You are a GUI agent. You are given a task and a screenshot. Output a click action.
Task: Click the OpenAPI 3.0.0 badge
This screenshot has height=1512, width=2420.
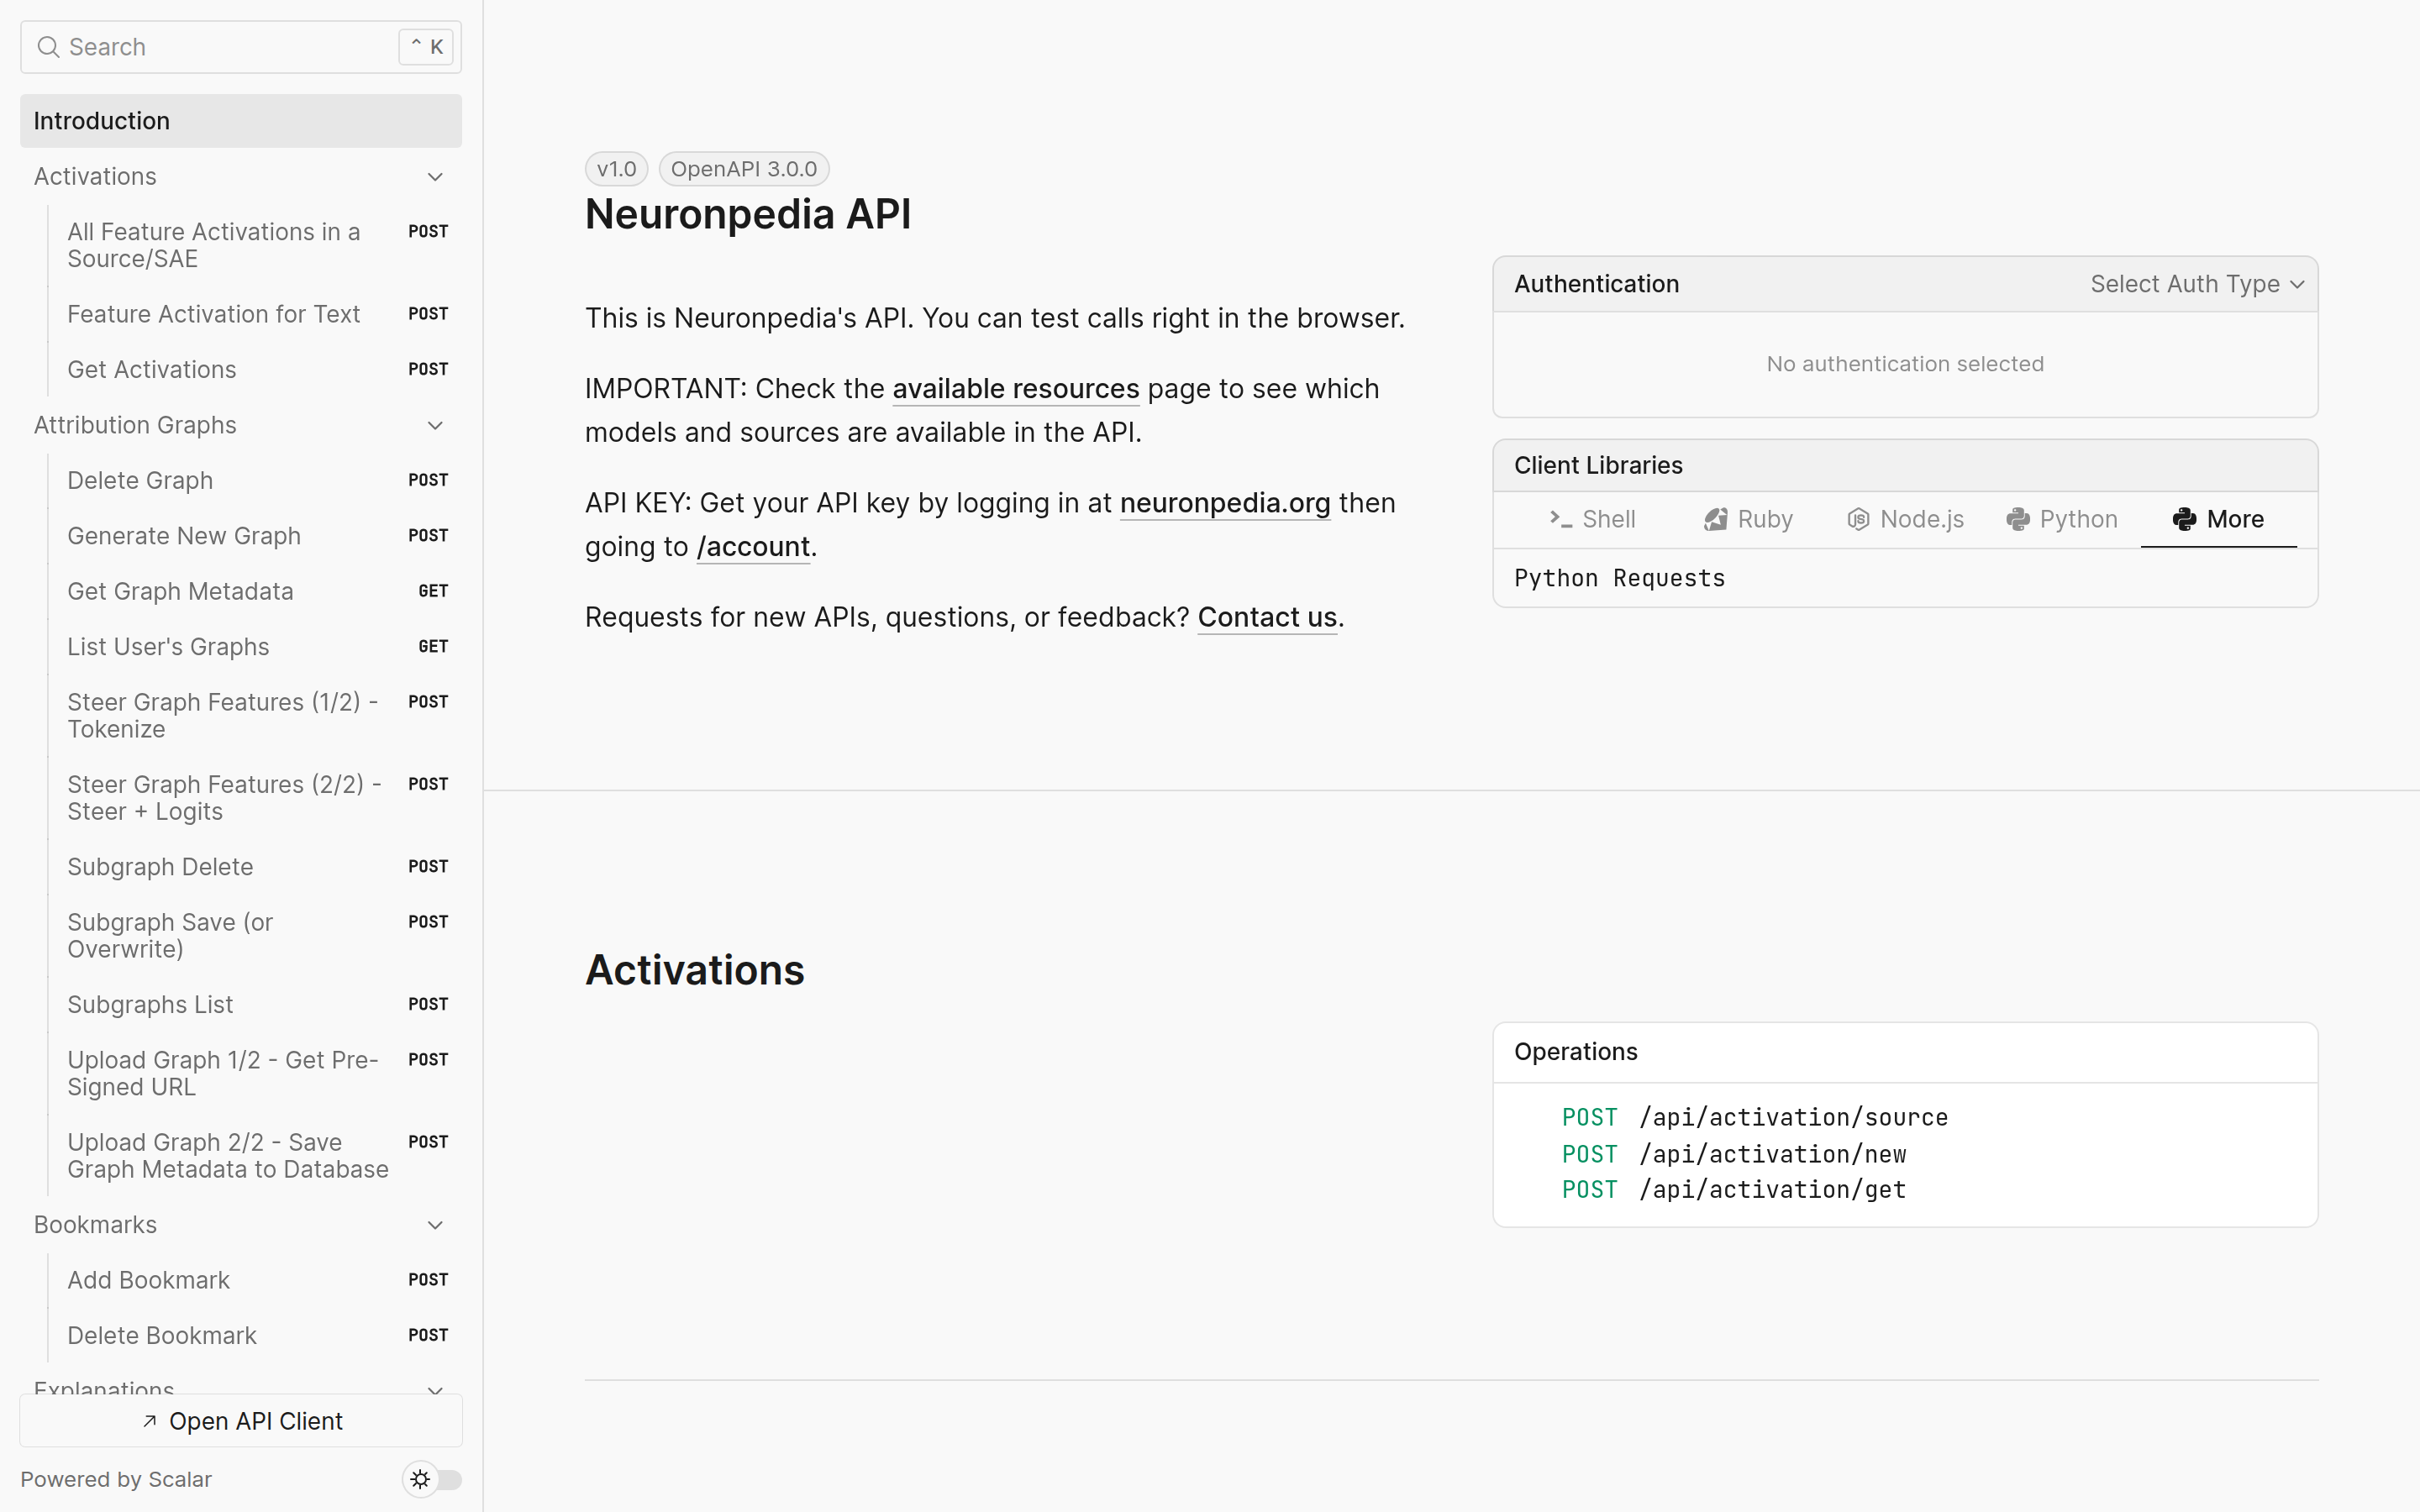click(x=744, y=169)
